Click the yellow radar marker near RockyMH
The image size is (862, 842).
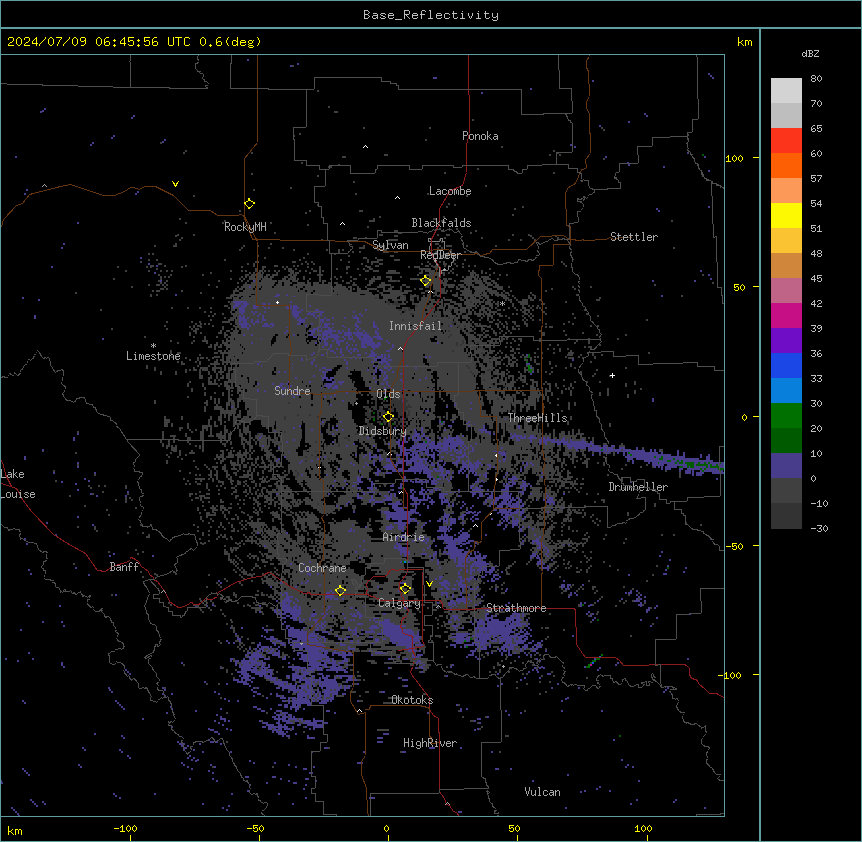[250, 203]
